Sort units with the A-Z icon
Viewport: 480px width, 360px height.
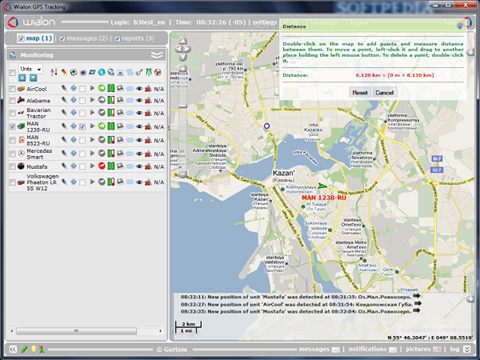pyautogui.click(x=54, y=72)
